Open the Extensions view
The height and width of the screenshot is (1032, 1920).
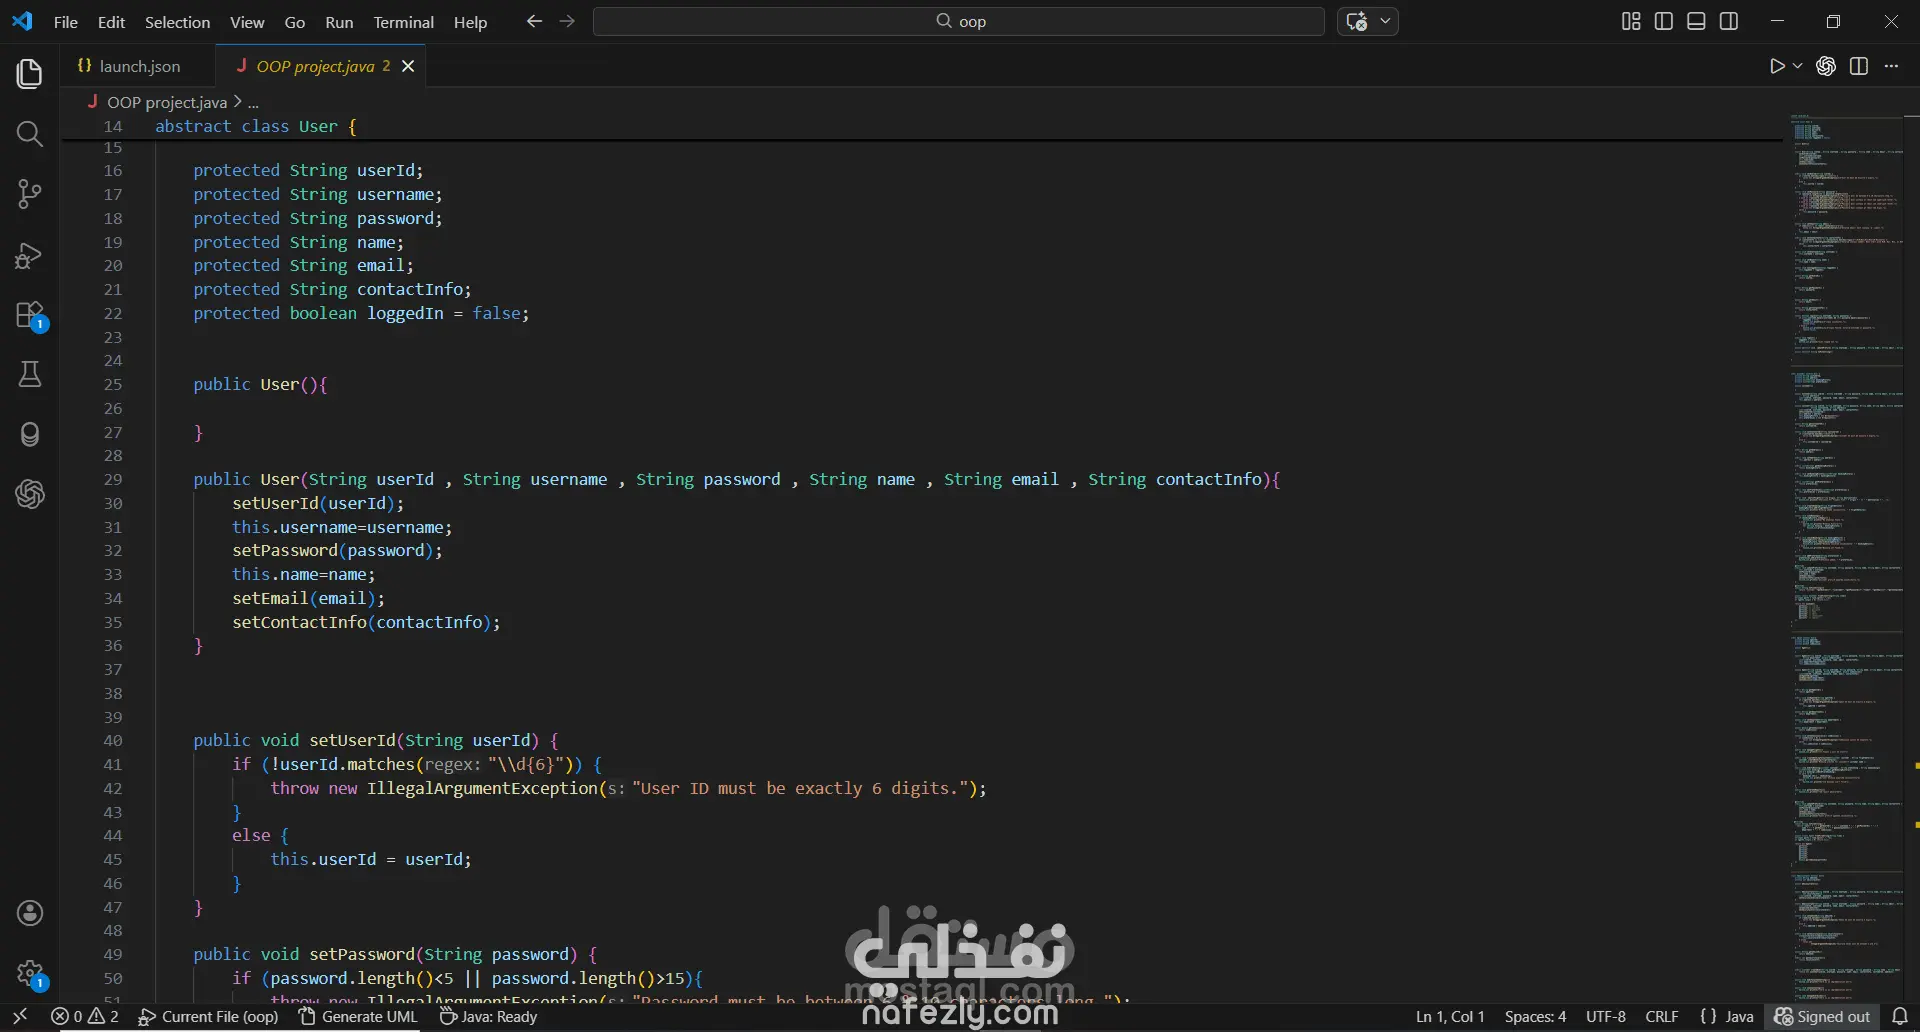[x=30, y=315]
